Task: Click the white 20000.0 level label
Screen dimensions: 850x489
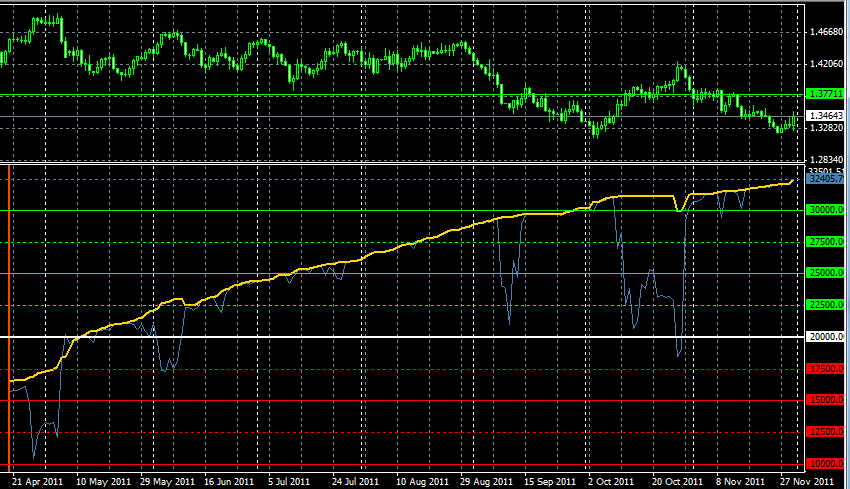Action: pyautogui.click(x=824, y=337)
